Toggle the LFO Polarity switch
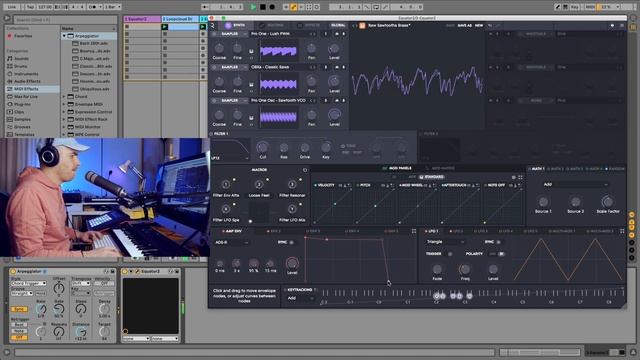The height and width of the screenshot is (360, 640). [x=497, y=254]
